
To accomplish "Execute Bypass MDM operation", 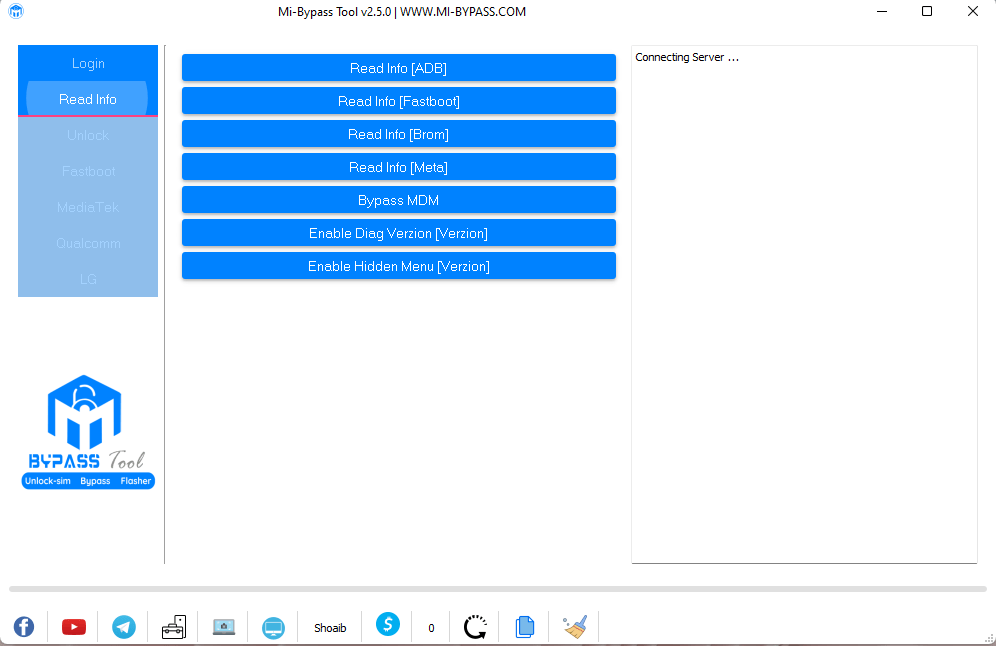I will click(398, 199).
